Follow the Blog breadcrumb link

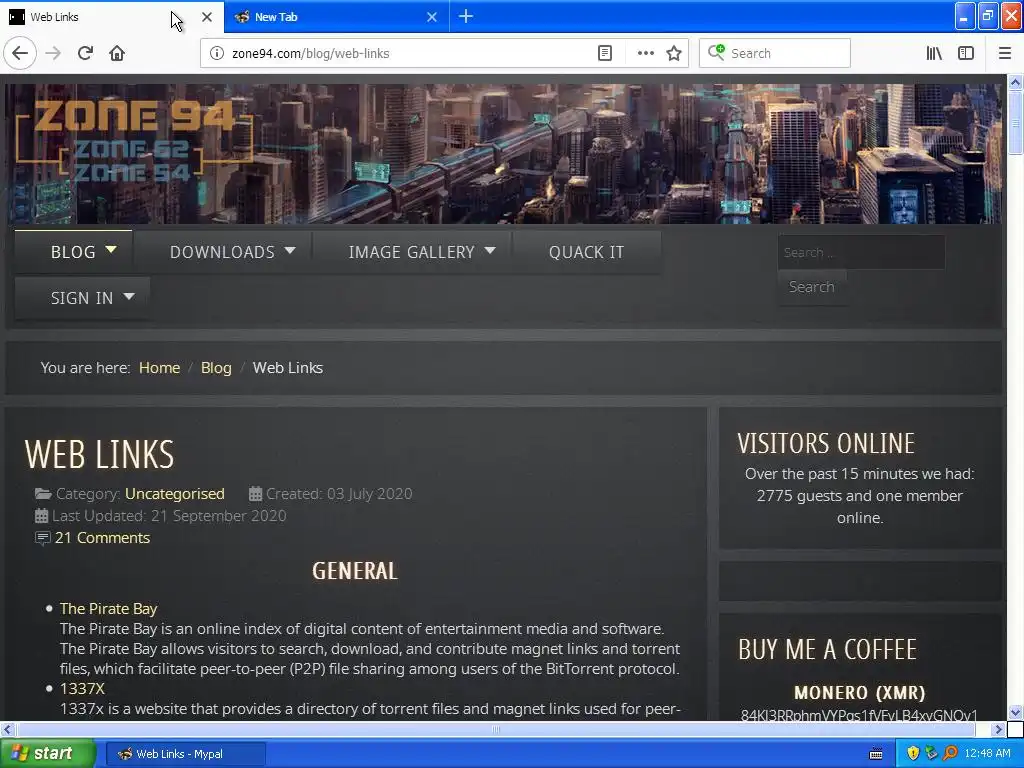pyautogui.click(x=216, y=368)
